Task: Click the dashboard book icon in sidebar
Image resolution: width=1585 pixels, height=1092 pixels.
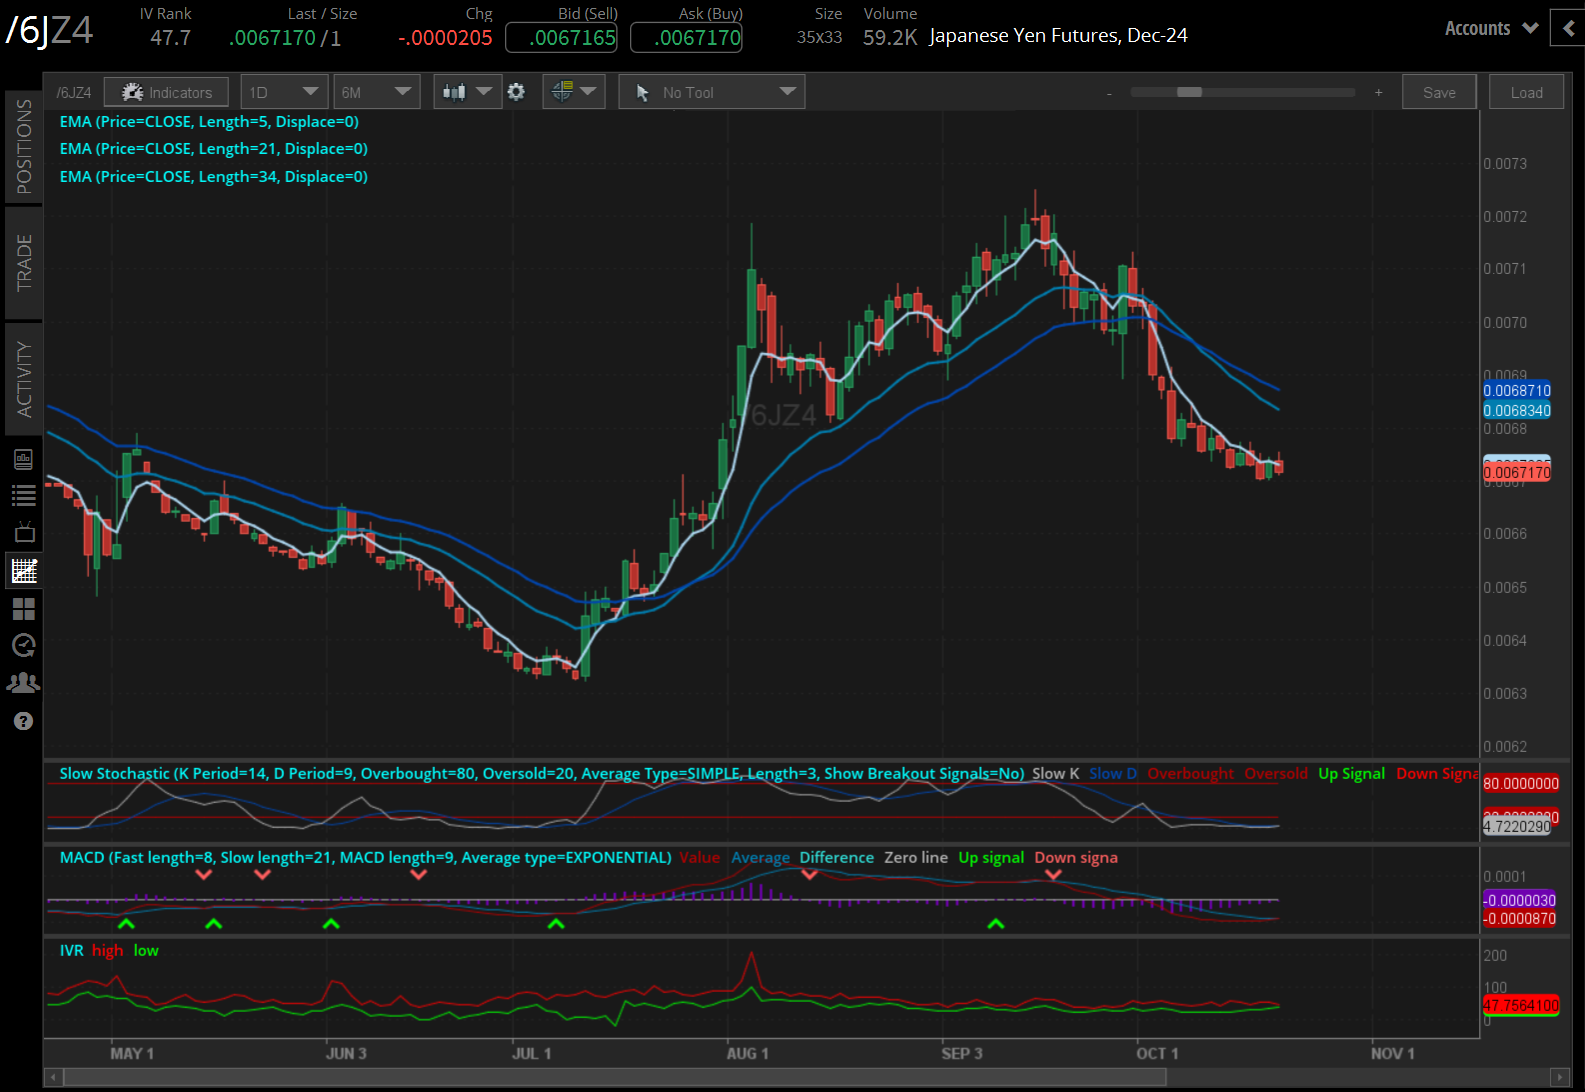Action: 24,459
